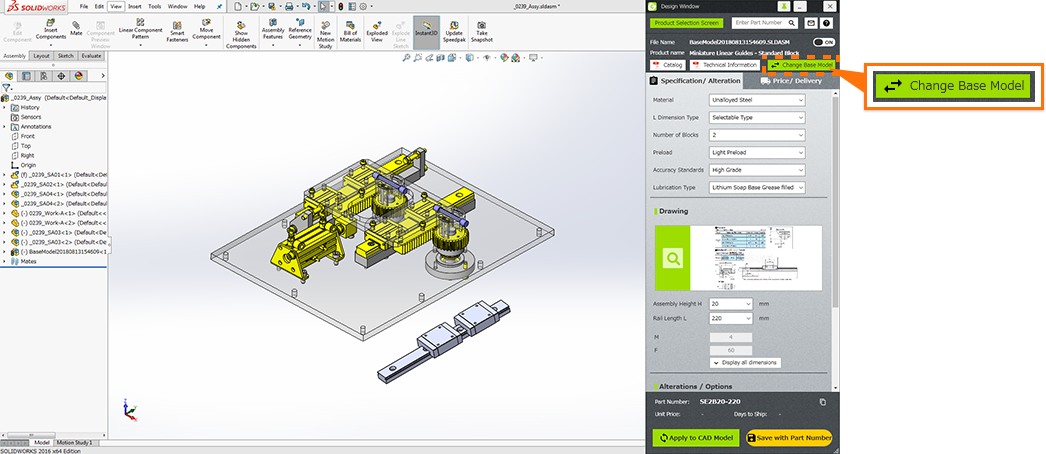This screenshot has height=454, width=1046.
Task: Open the Tools menu
Action: point(154,6)
